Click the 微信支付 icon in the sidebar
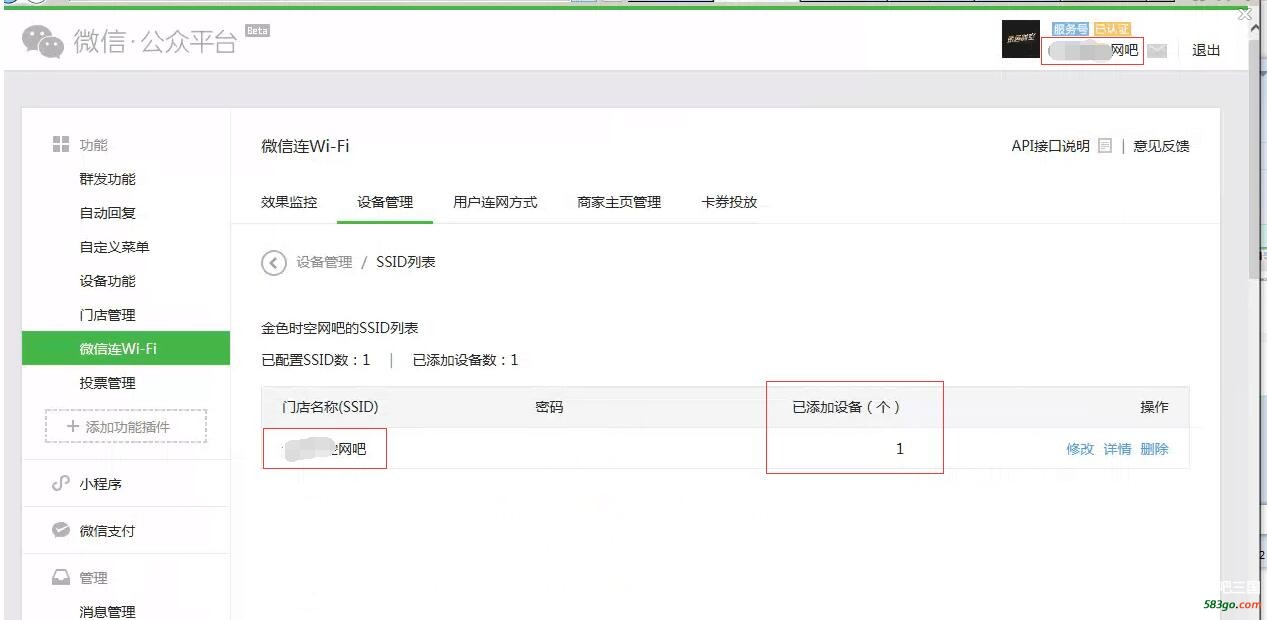This screenshot has height=620, width=1267. pos(61,531)
